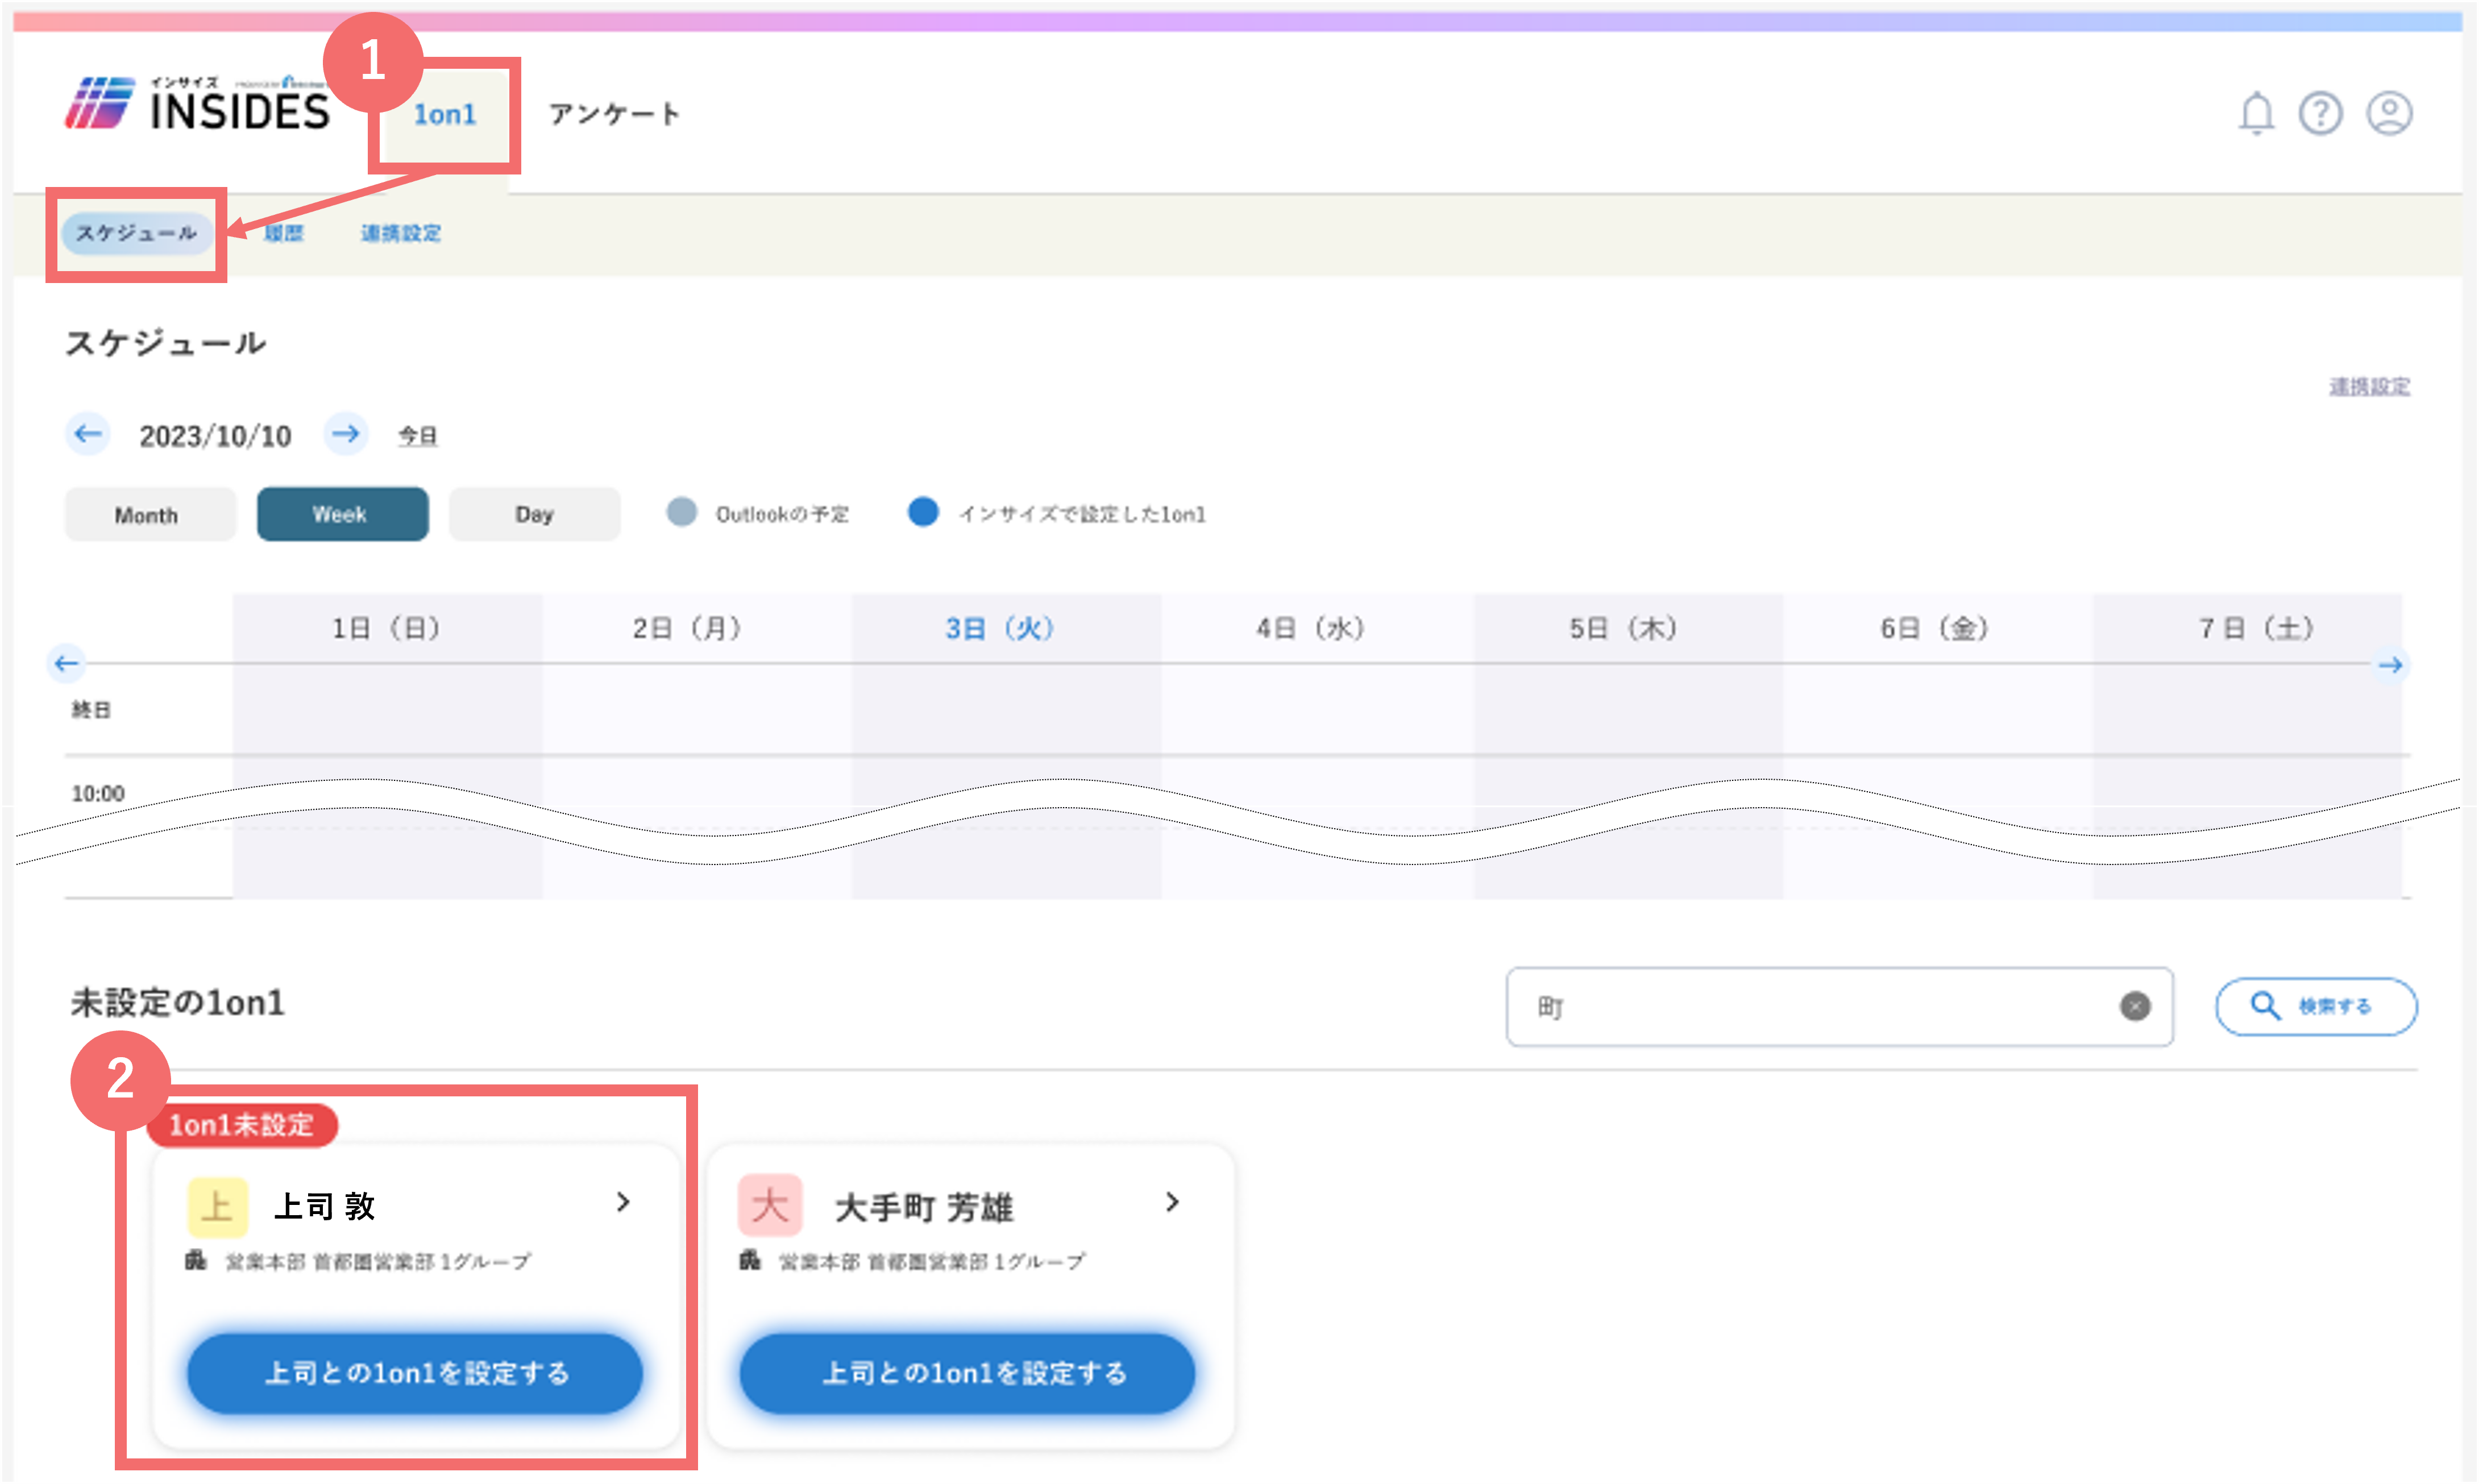This screenshot has height=1484, width=2479.
Task: Click the 1on1未設定 red badge
Action: click(242, 1125)
